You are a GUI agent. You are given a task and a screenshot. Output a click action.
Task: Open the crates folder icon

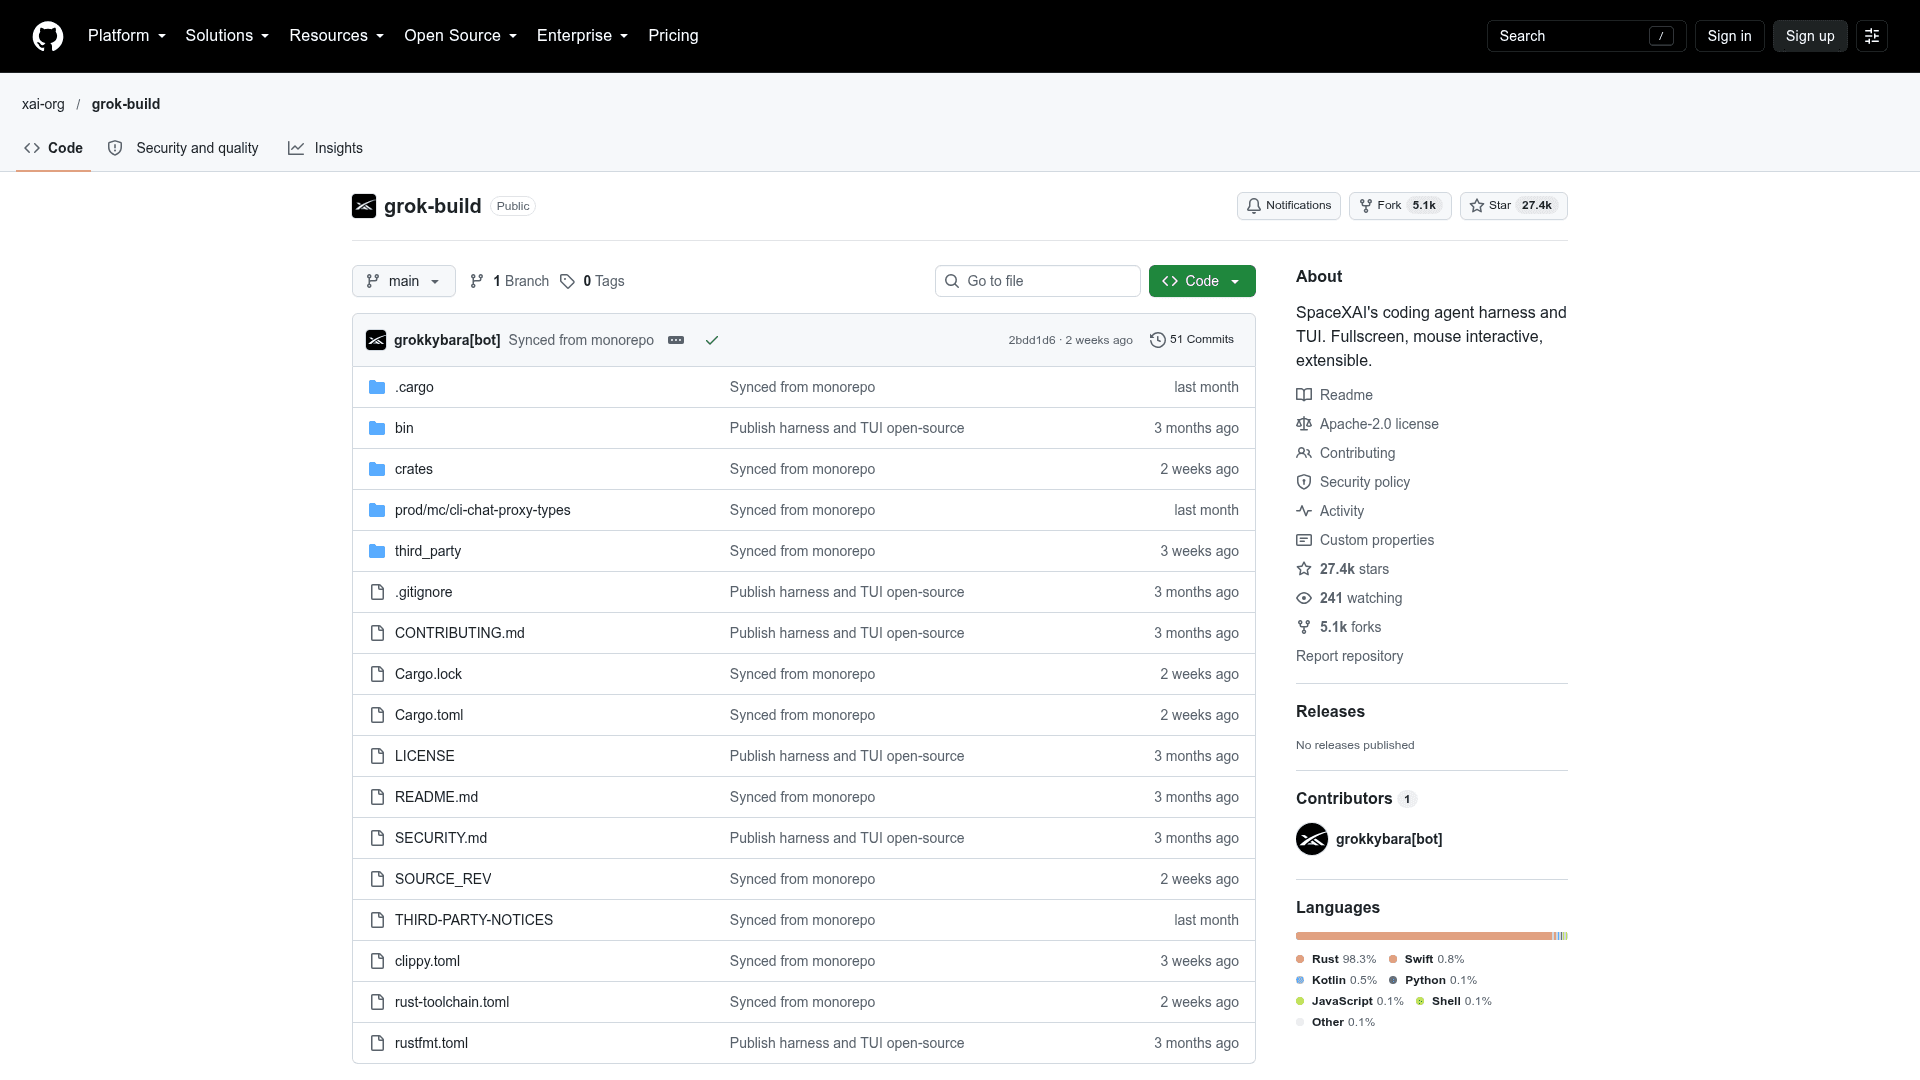(377, 469)
